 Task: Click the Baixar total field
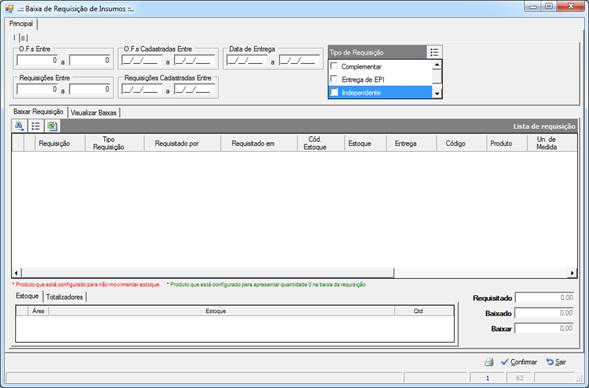(545, 328)
